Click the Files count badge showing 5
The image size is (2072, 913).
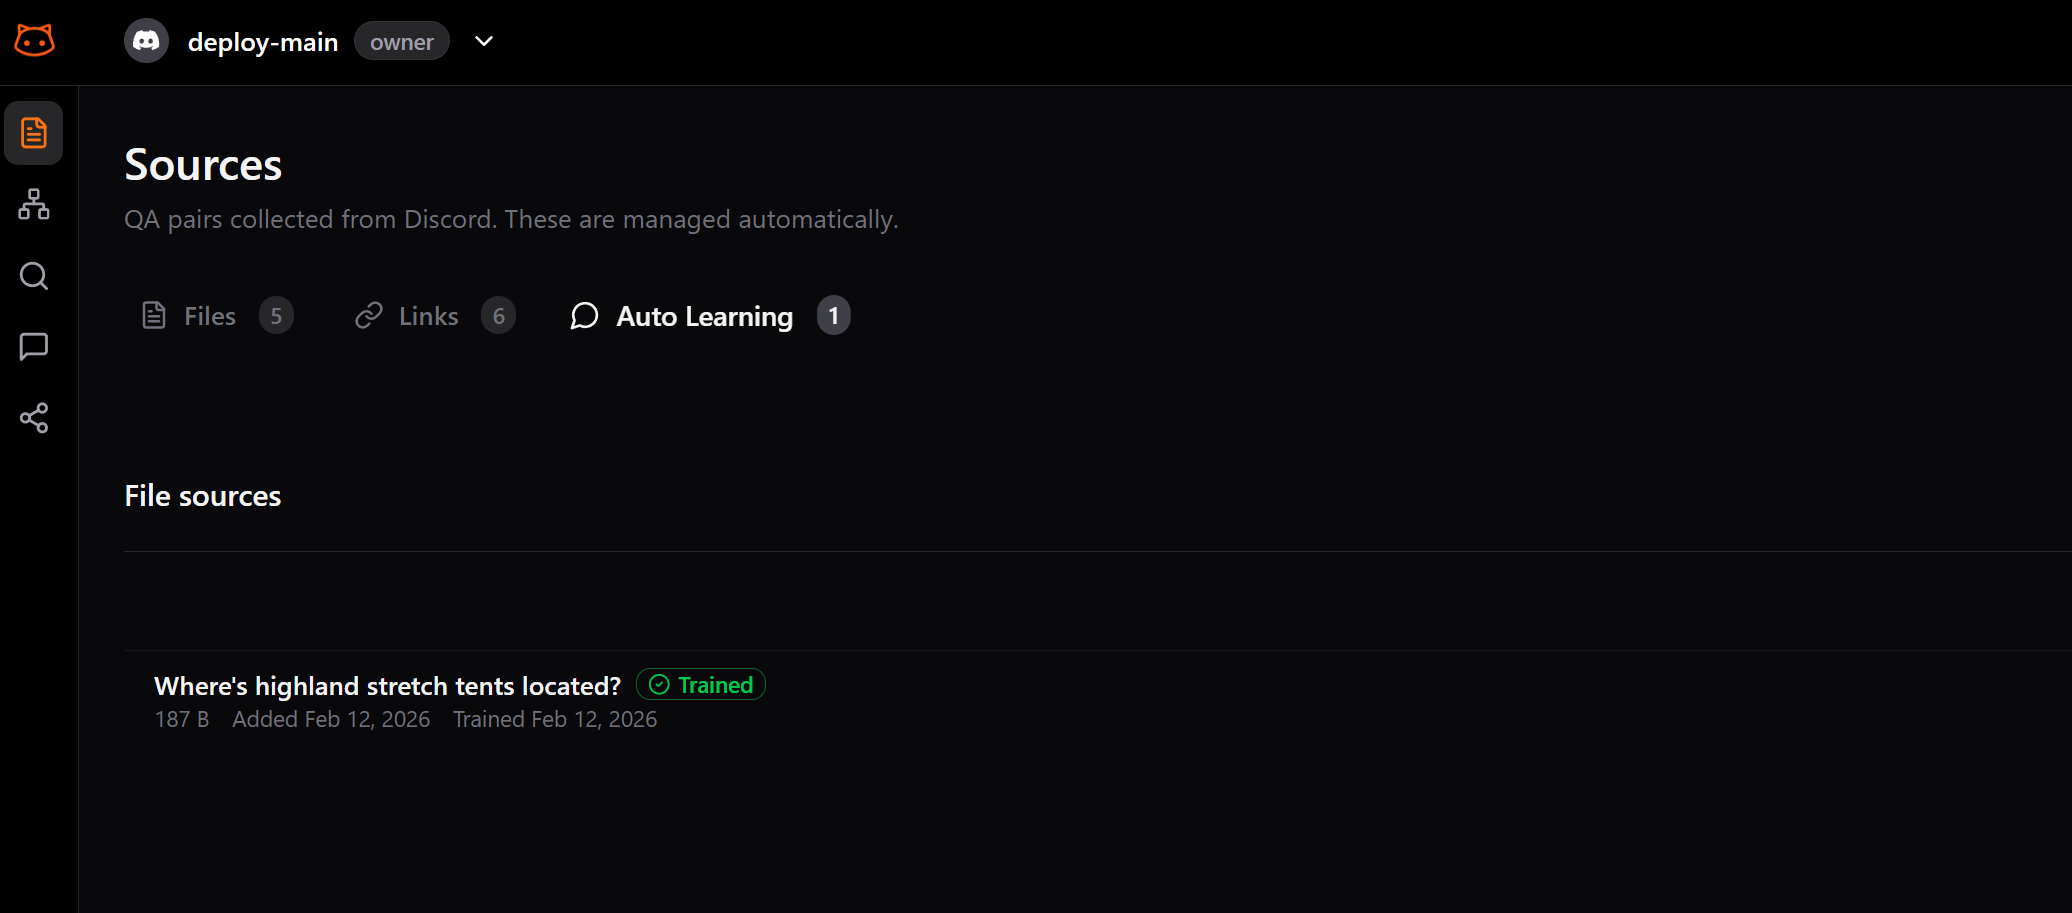point(277,315)
